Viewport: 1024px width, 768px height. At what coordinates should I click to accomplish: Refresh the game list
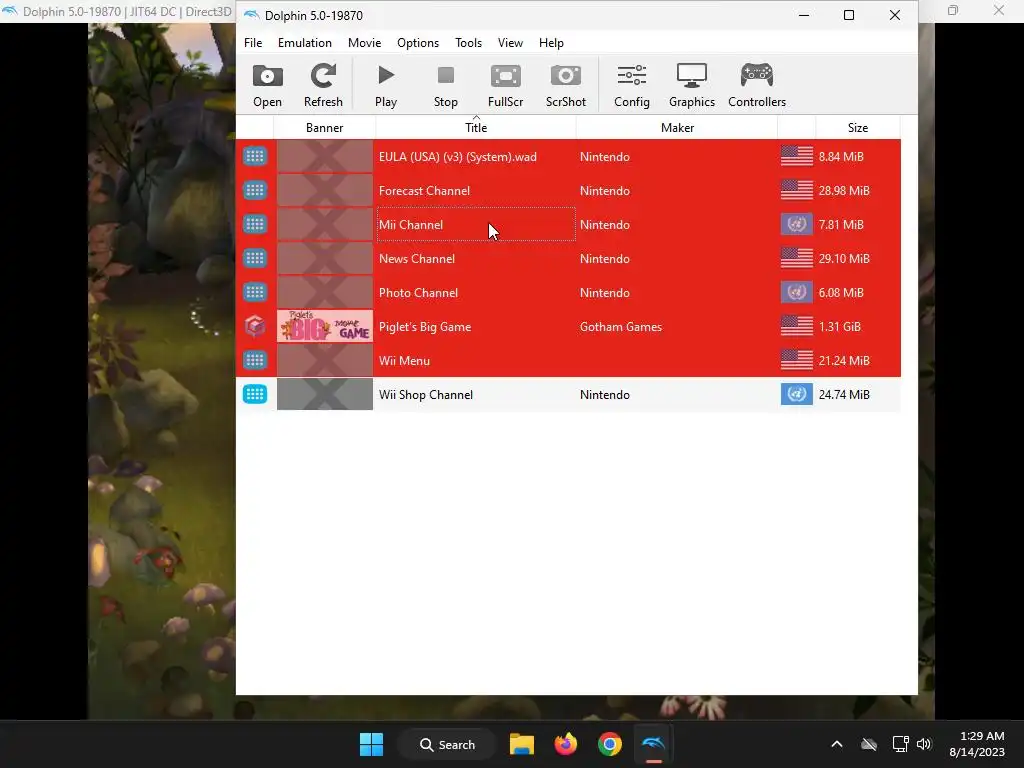coord(323,86)
